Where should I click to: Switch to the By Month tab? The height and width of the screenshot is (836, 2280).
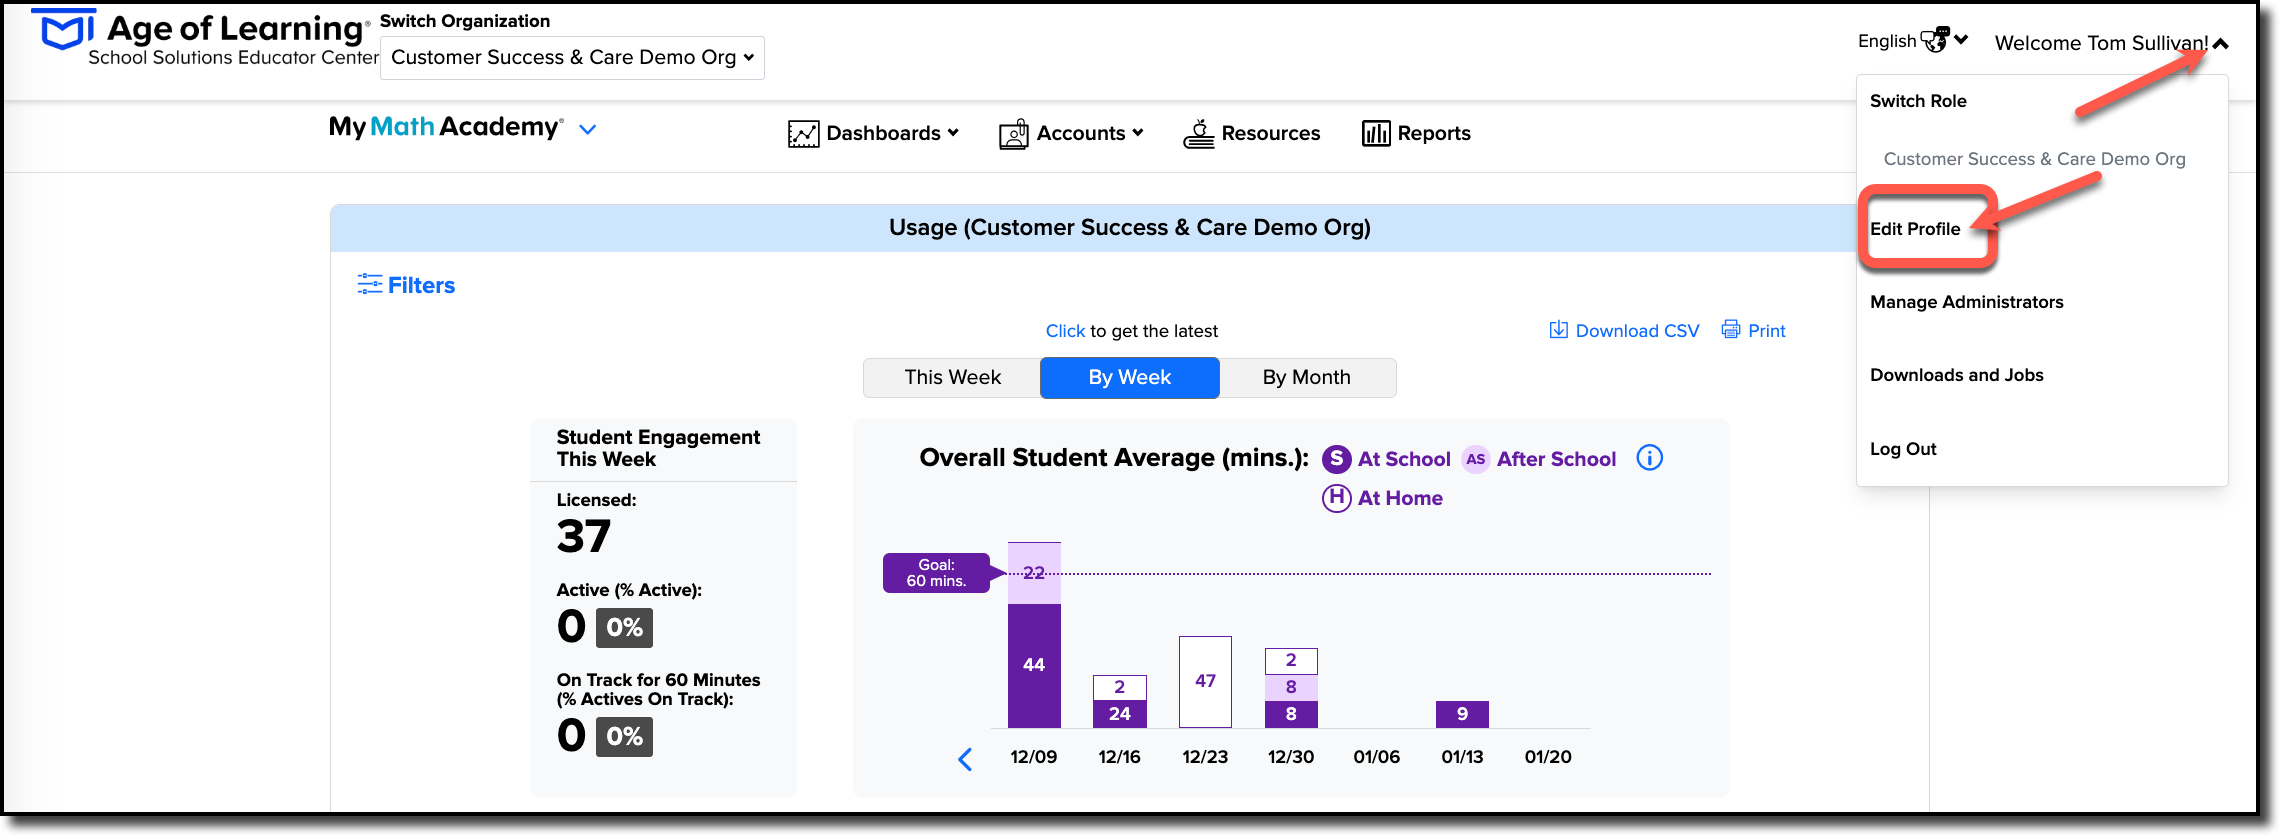(1307, 377)
